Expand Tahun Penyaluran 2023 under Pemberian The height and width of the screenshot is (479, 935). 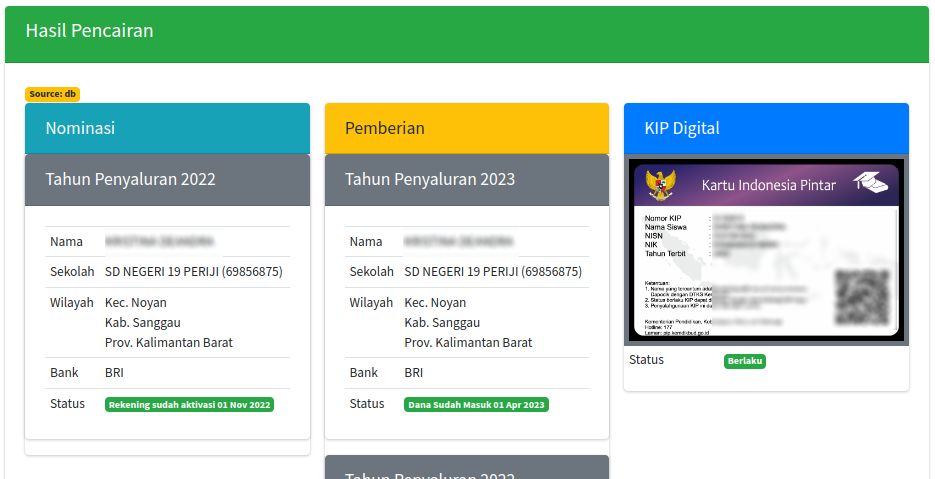(466, 179)
